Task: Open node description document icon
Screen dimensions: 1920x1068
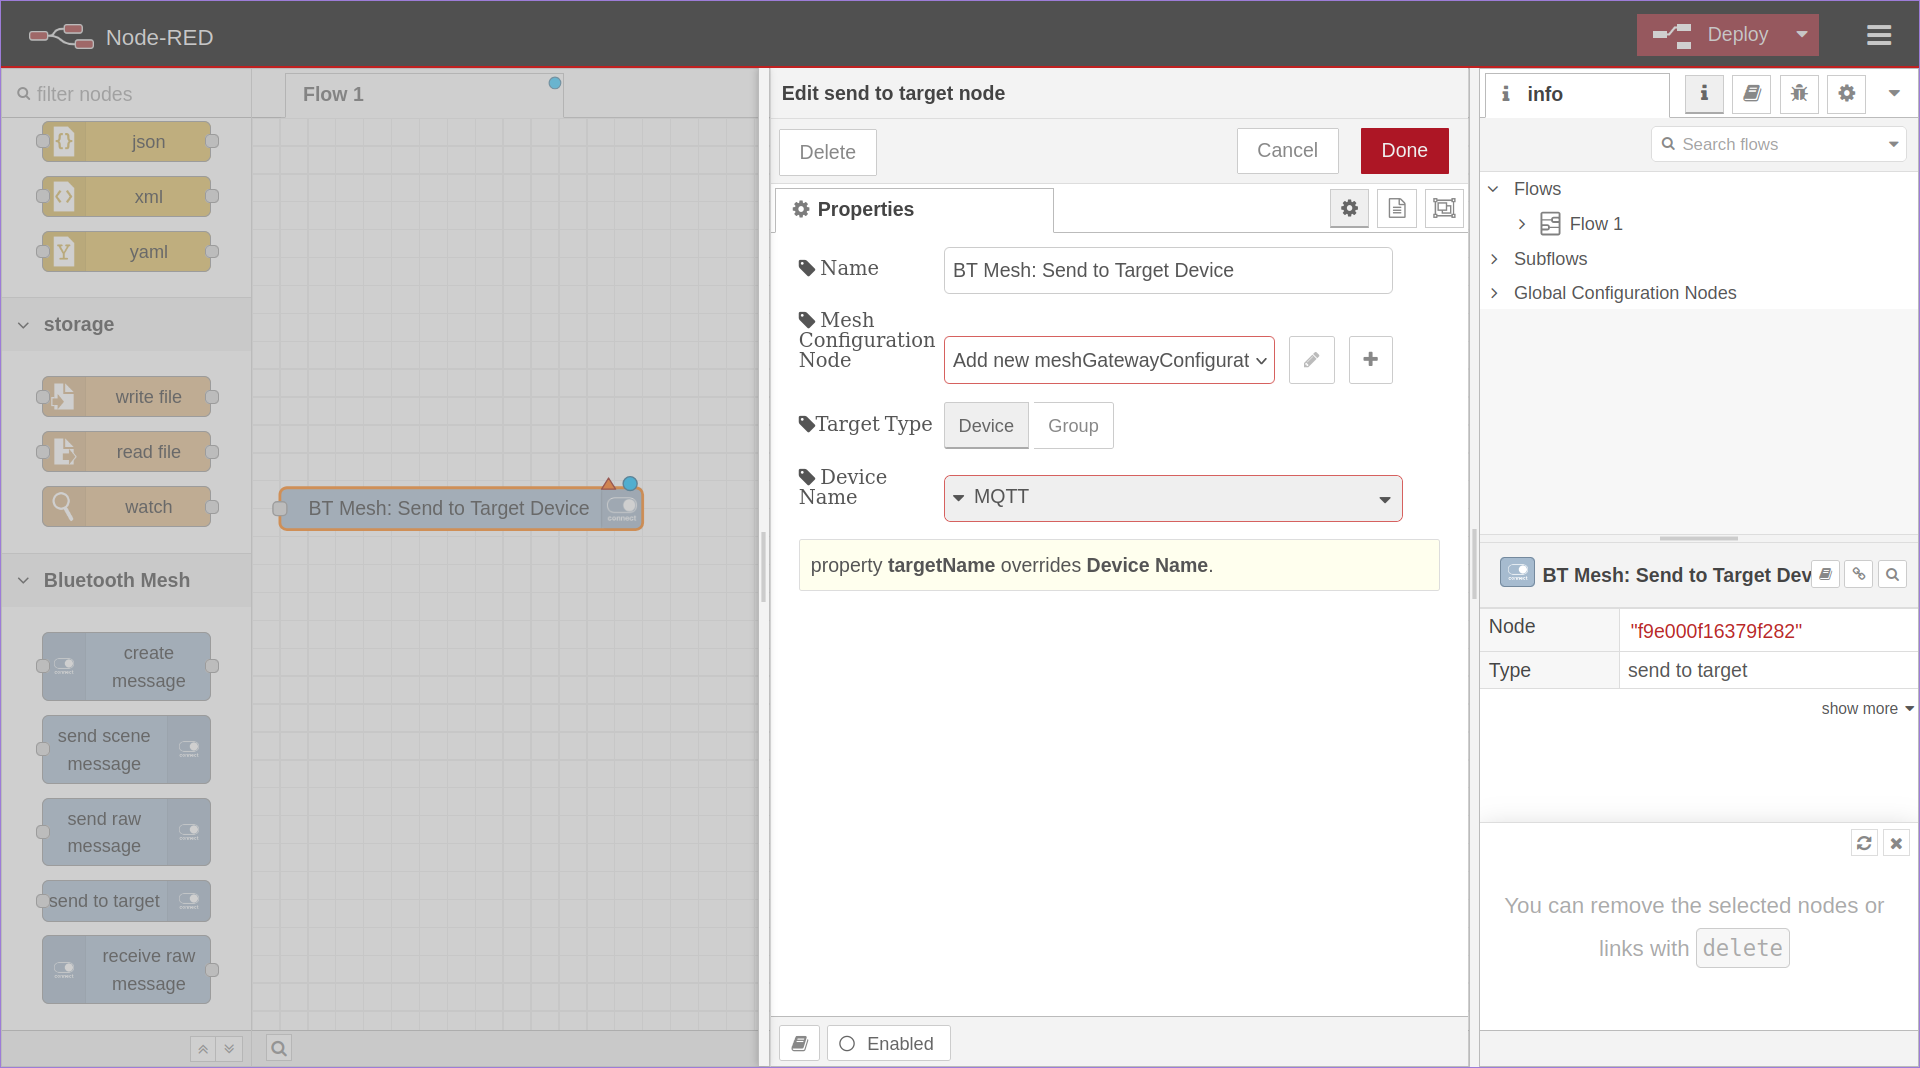Action: pyautogui.click(x=1397, y=209)
